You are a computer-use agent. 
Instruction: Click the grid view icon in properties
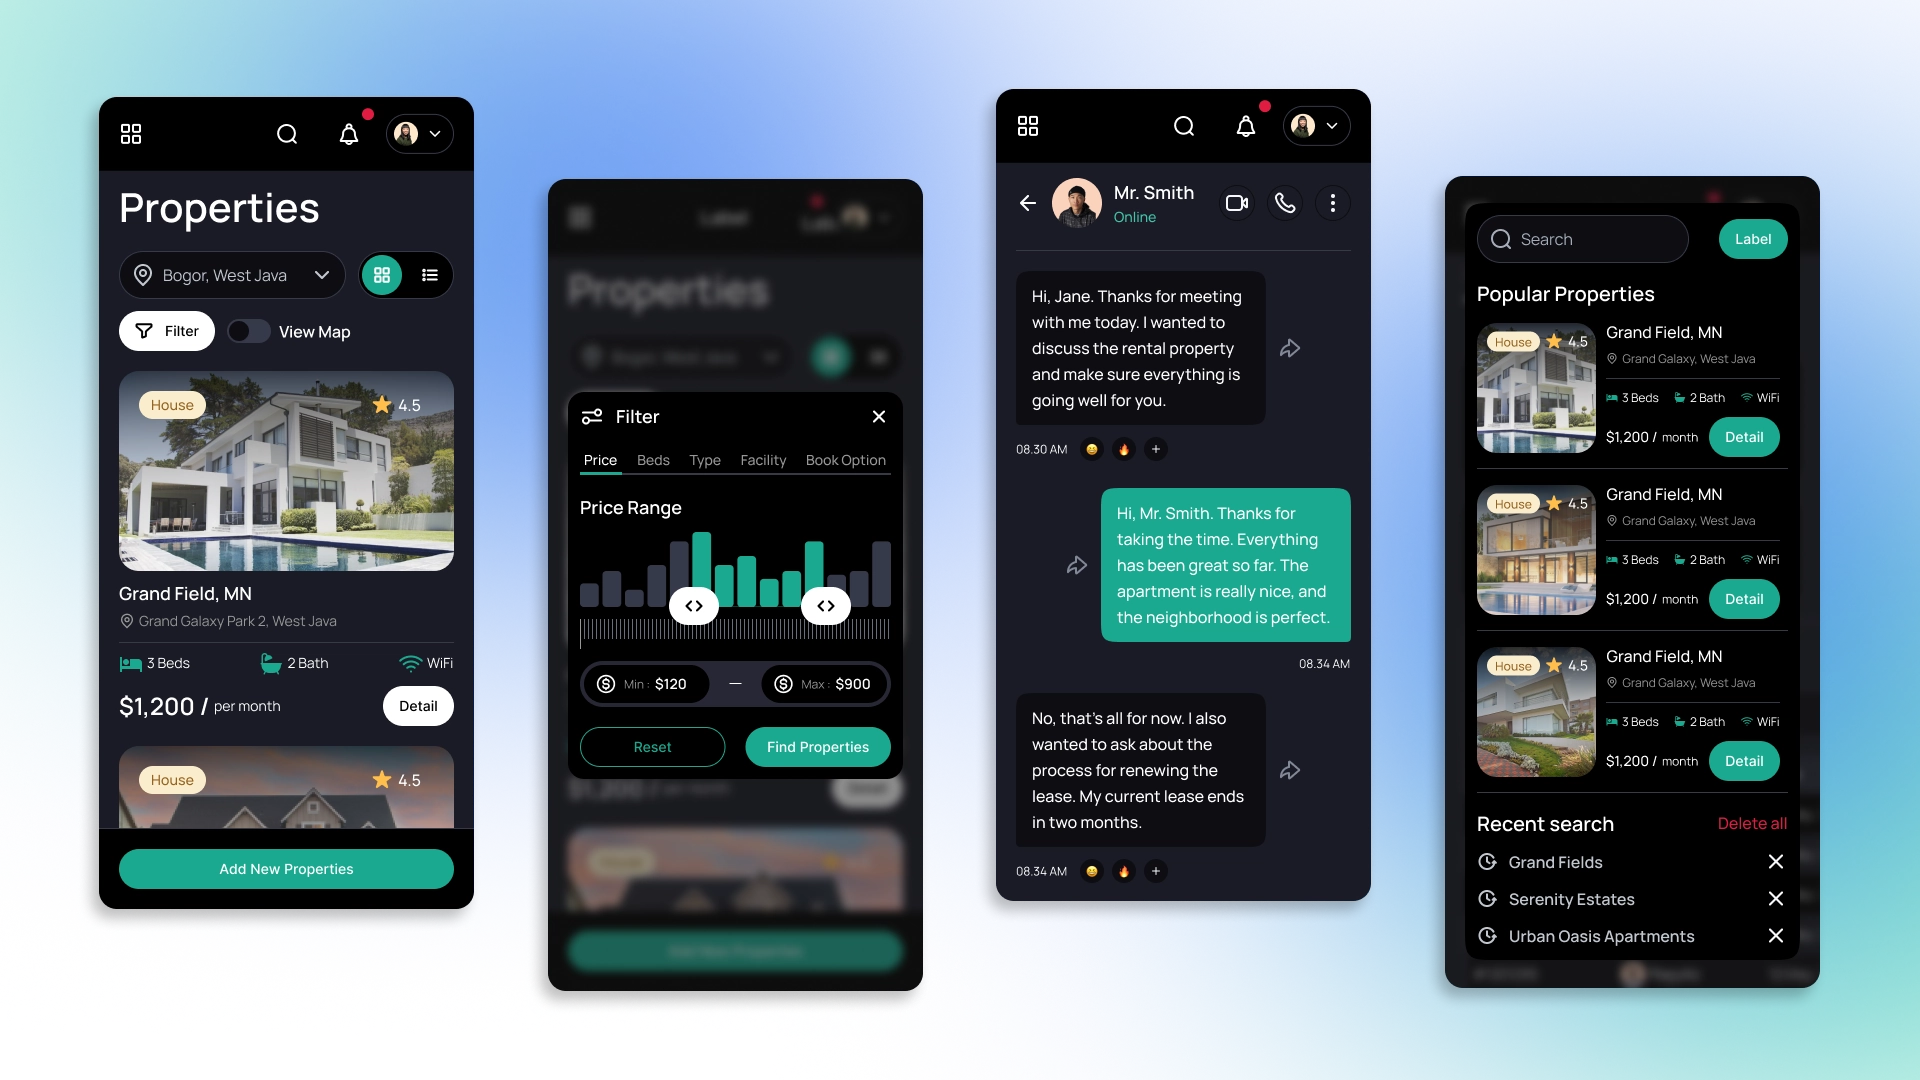[x=384, y=274]
